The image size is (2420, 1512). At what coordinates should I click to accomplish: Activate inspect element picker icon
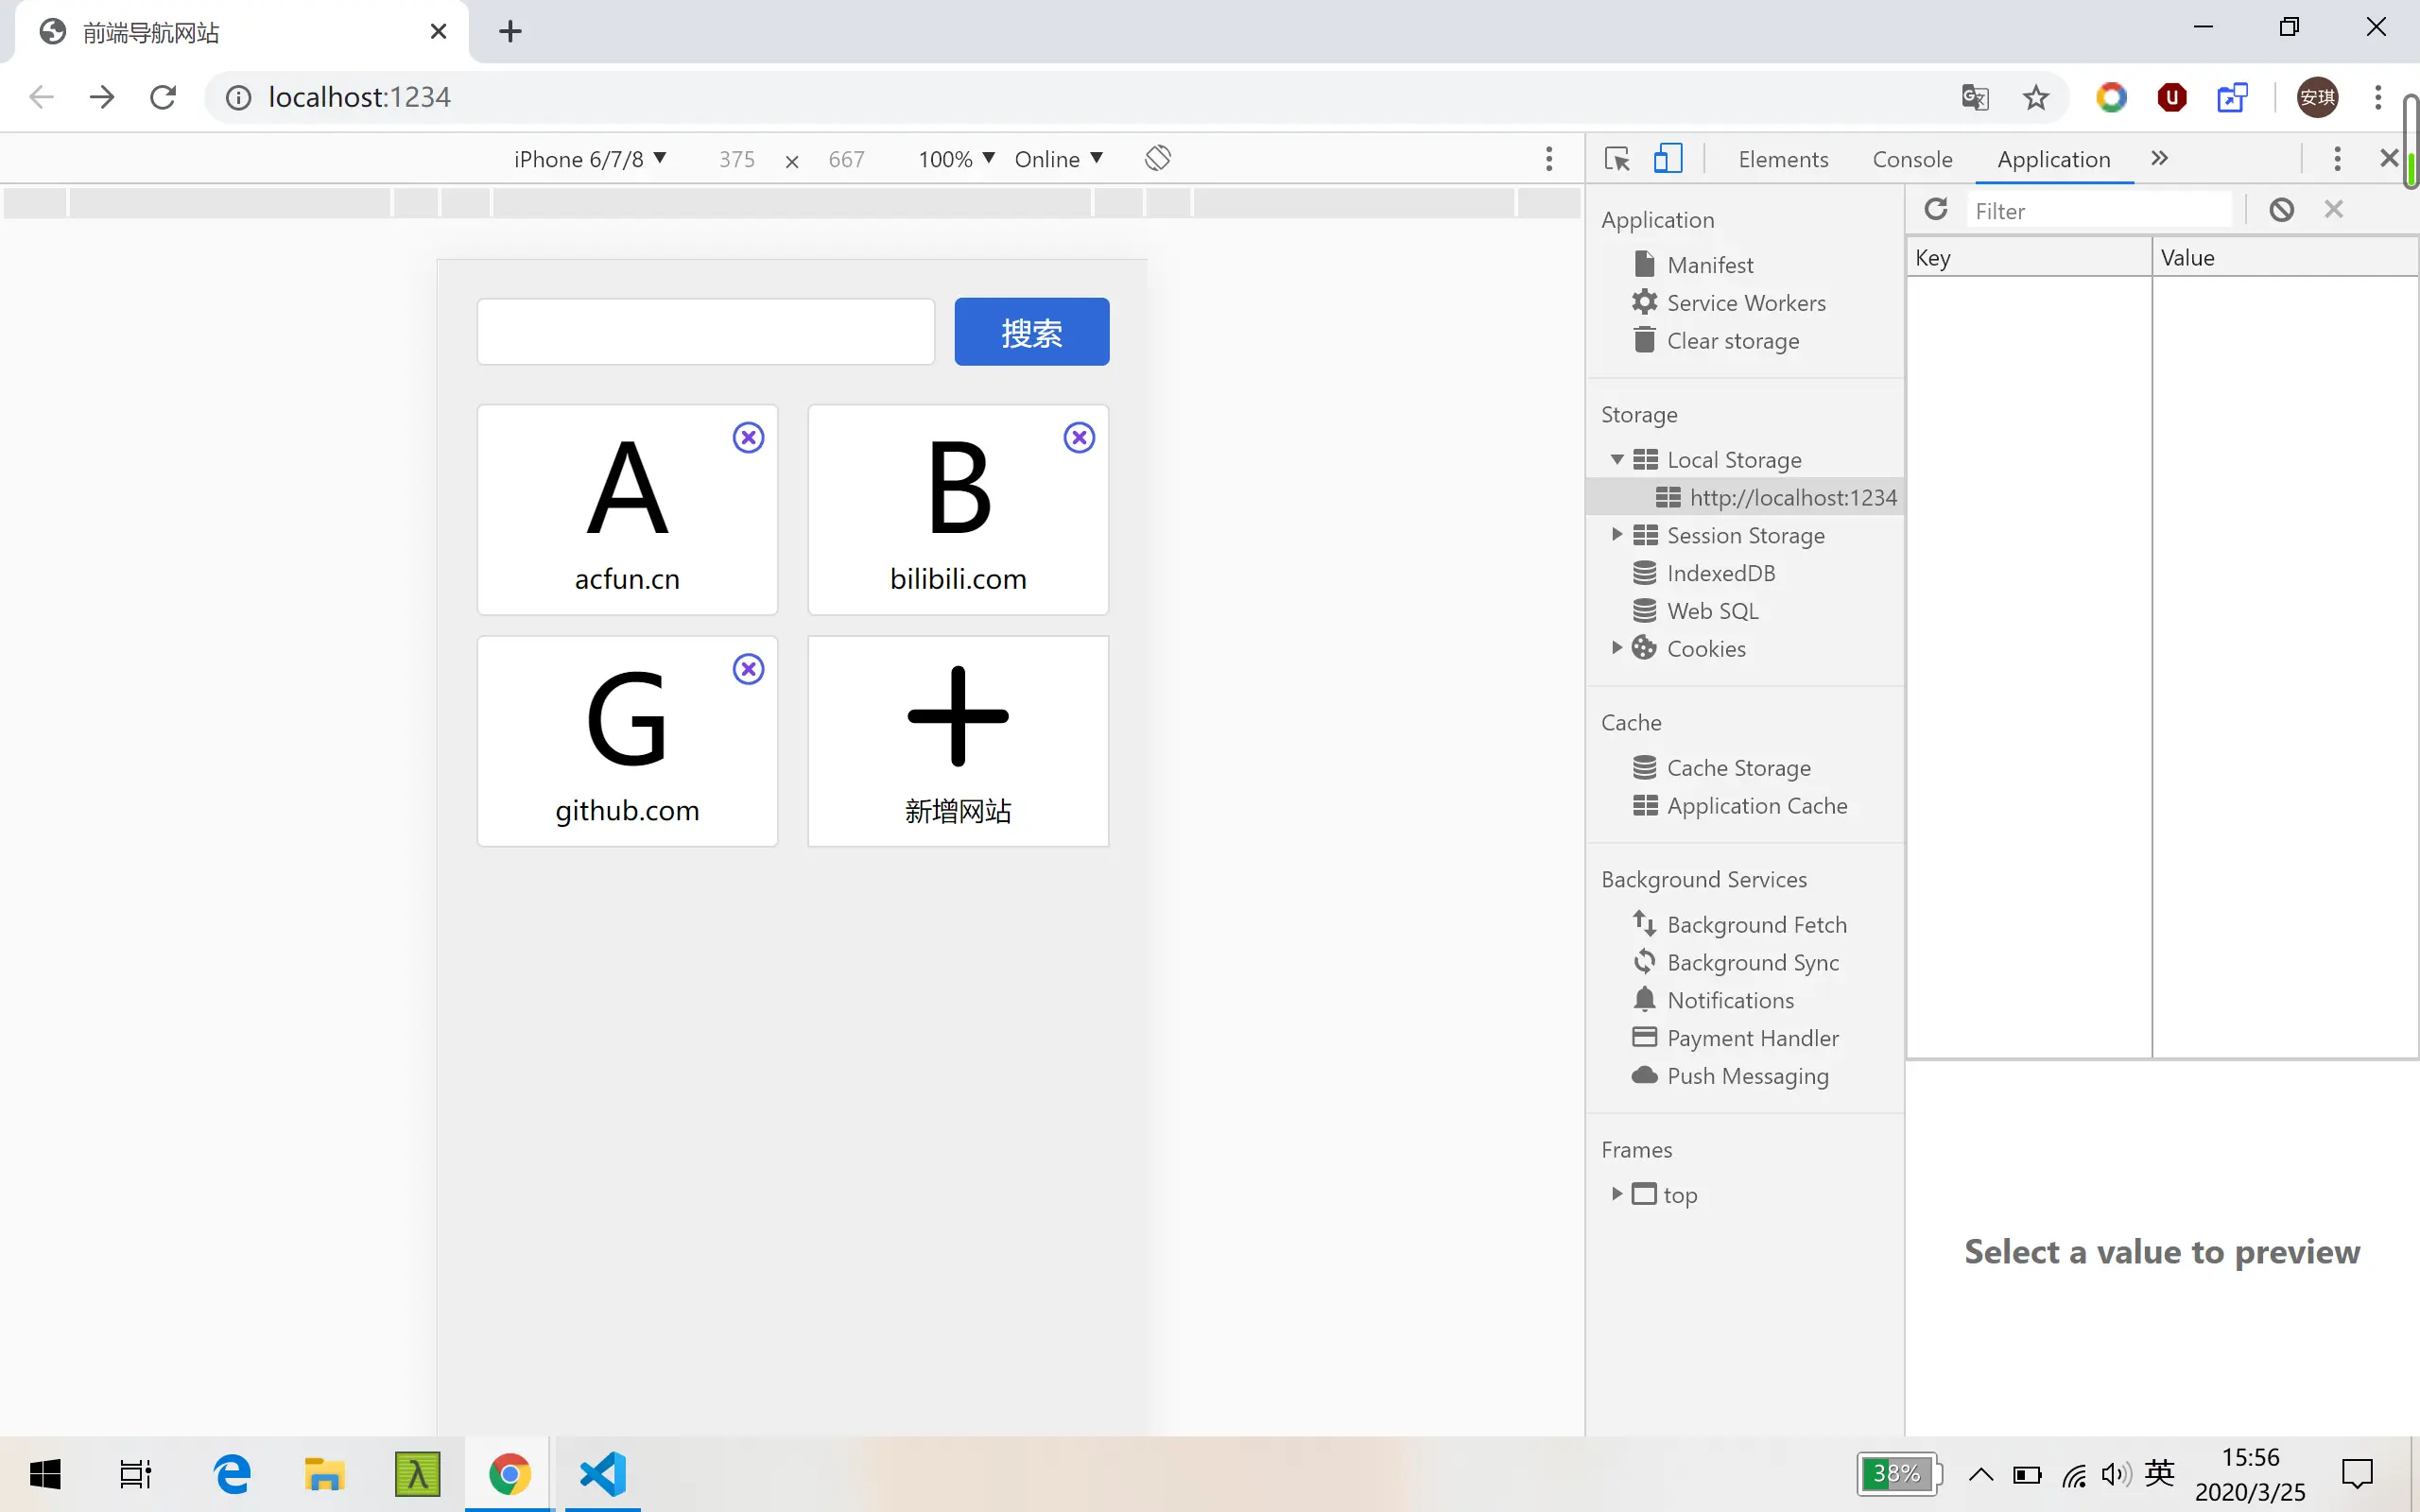(x=1616, y=159)
